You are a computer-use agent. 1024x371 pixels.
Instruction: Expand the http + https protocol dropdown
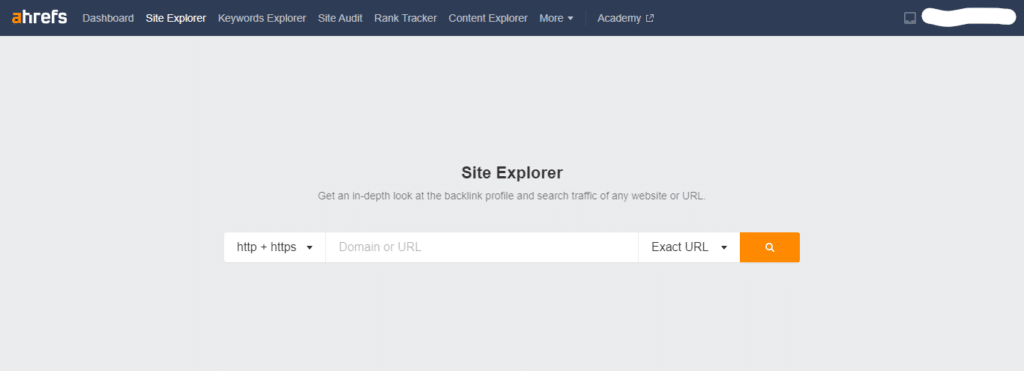click(x=275, y=248)
